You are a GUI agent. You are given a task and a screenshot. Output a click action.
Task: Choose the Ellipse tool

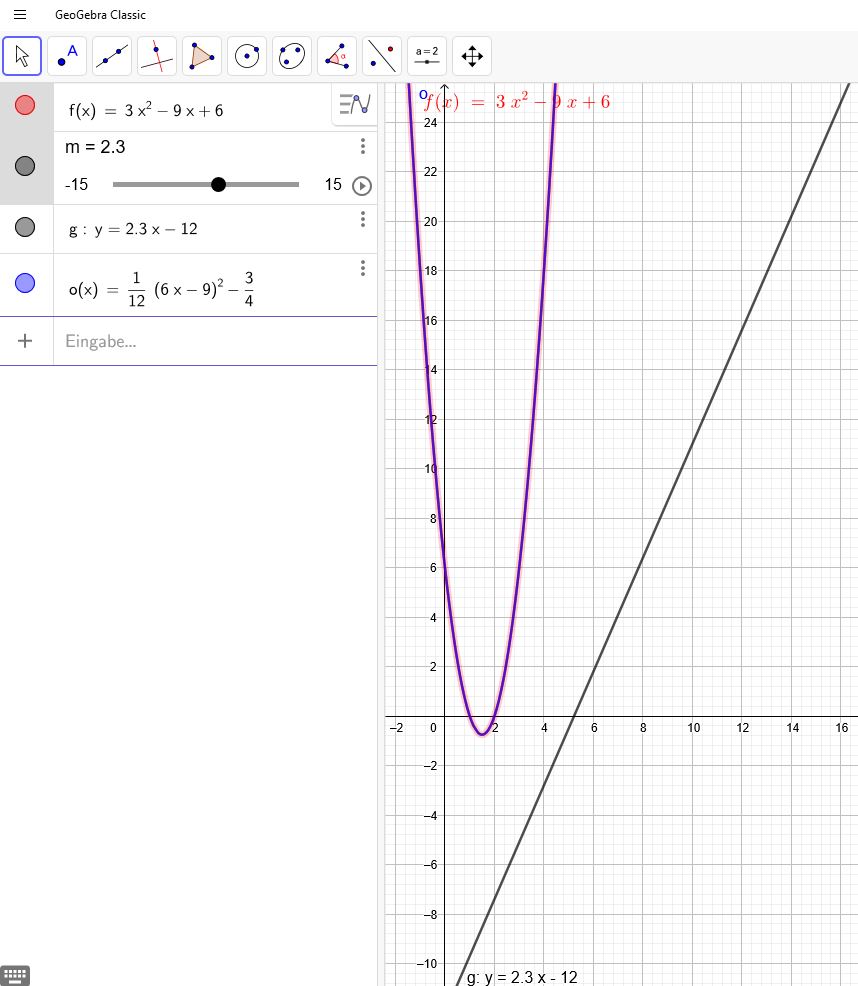click(x=292, y=56)
